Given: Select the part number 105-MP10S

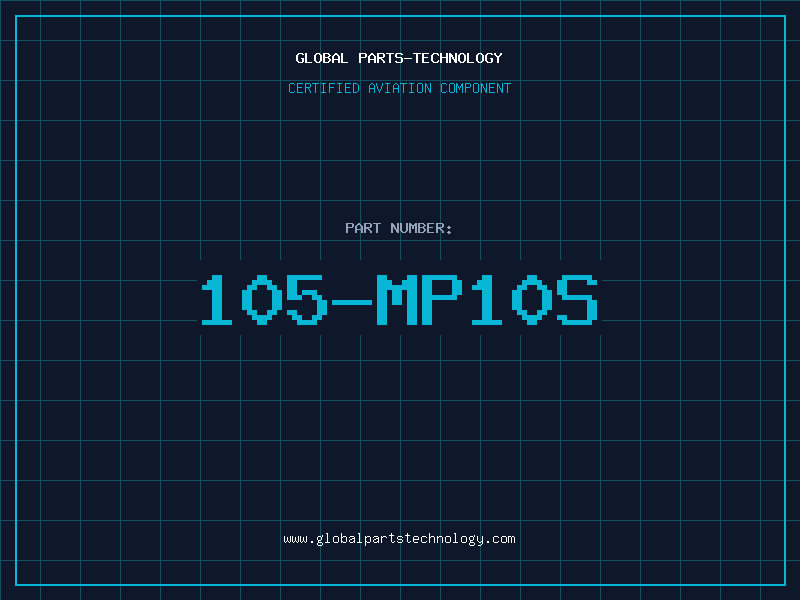Looking at the screenshot, I should (x=399, y=300).
